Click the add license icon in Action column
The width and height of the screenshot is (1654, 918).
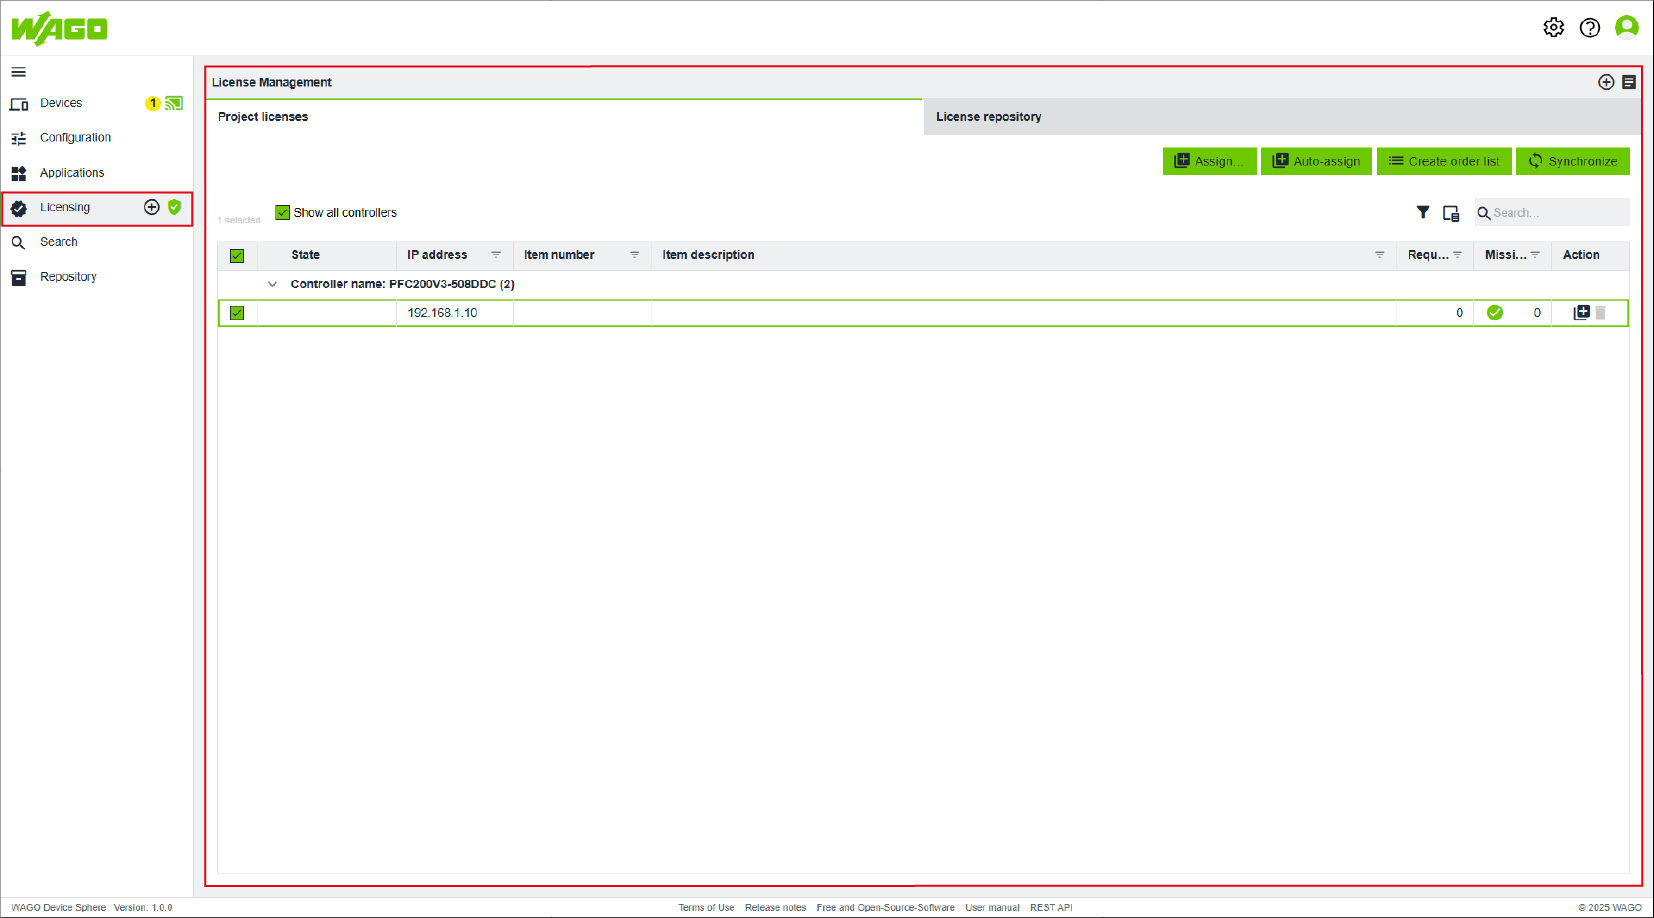1581,313
